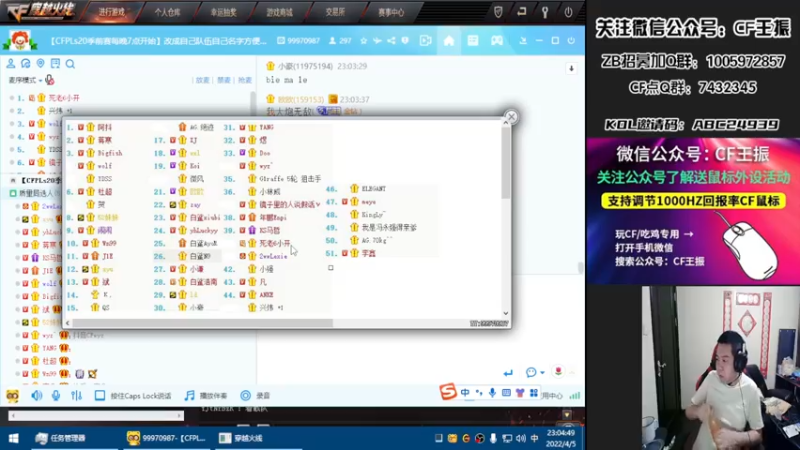Viewport: 800px width, 450px height.
Task: Send a flower with the rose icon
Action: point(558,371)
